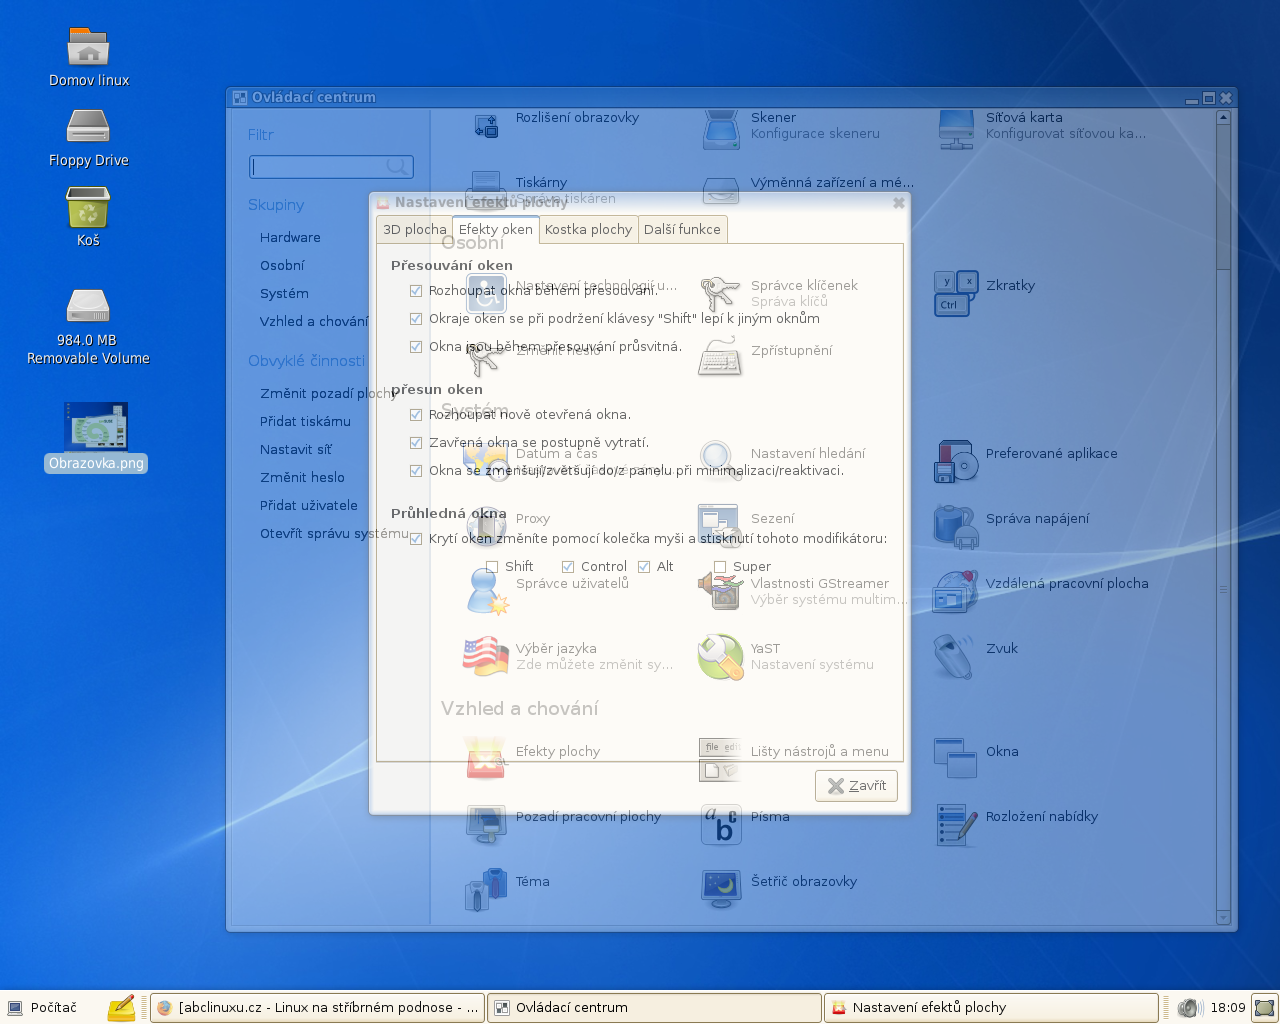The image size is (1280, 1024).
Task: Toggle Zavřená okna se postupně vytratí
Action: 416,443
